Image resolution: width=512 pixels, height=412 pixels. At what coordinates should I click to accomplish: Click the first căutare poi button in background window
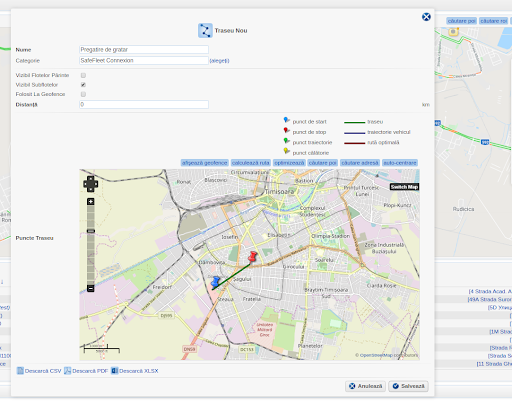click(461, 21)
